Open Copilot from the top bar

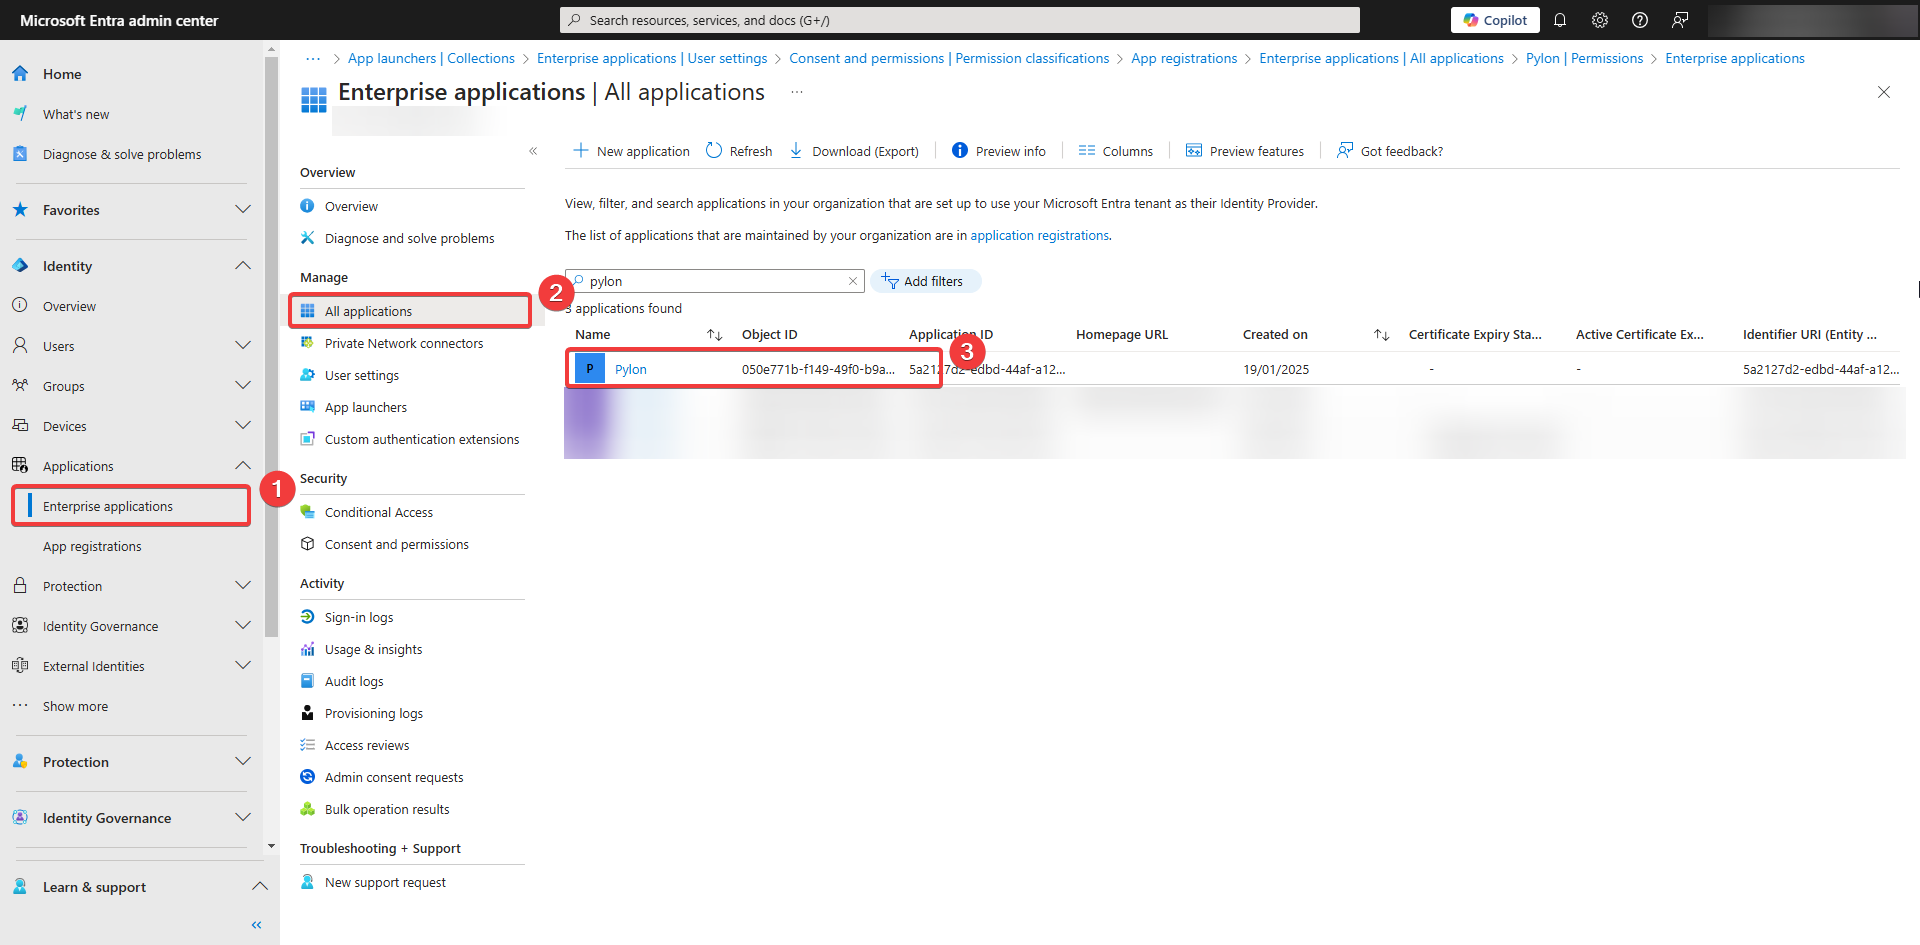(x=1494, y=19)
